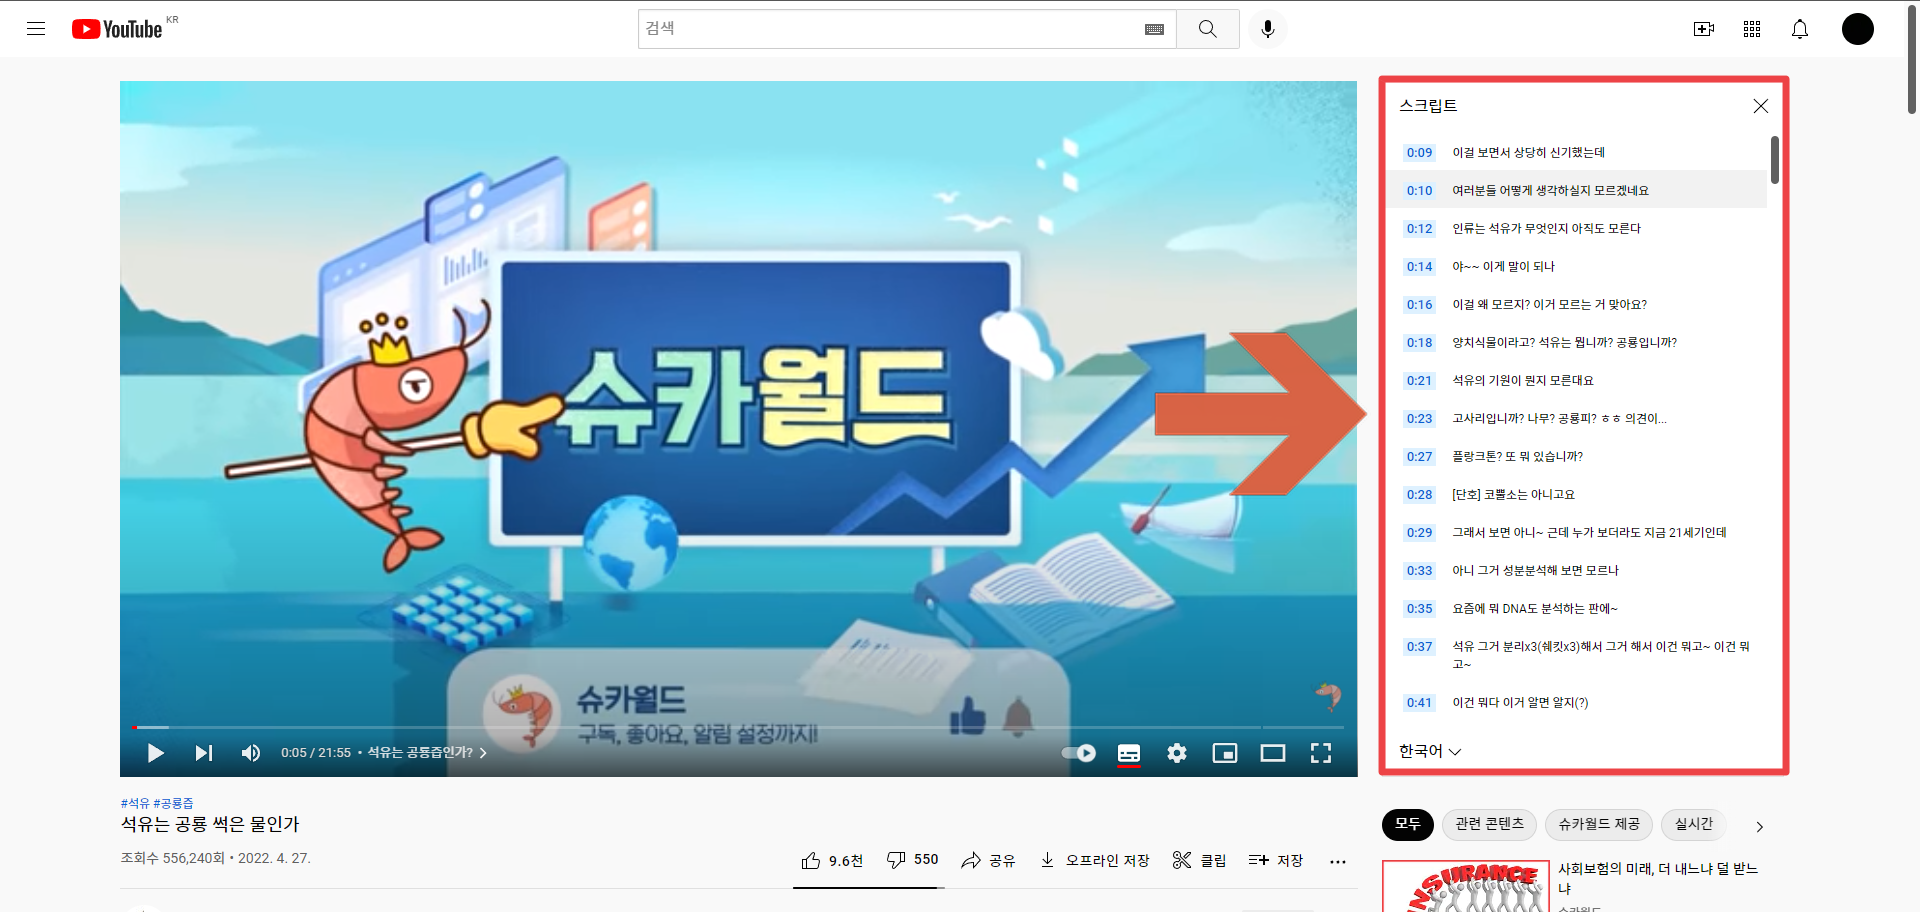This screenshot has width=1920, height=912.
Task: Download with 오프라인 저장
Action: 1095,860
